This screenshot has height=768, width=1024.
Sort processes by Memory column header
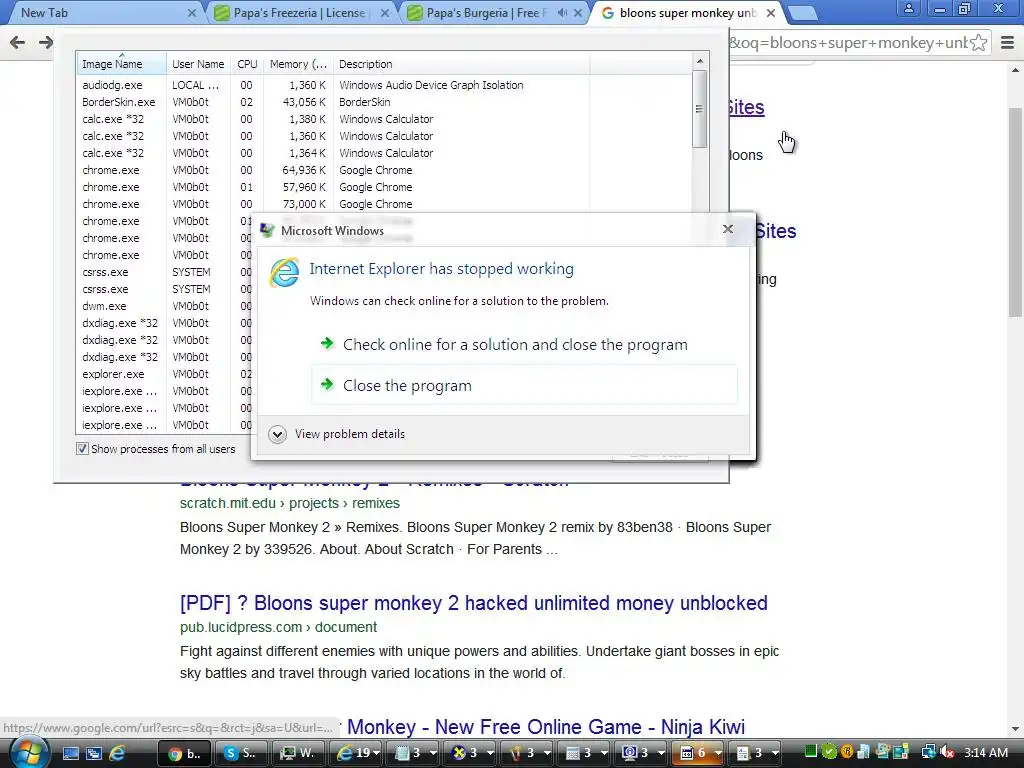[298, 64]
